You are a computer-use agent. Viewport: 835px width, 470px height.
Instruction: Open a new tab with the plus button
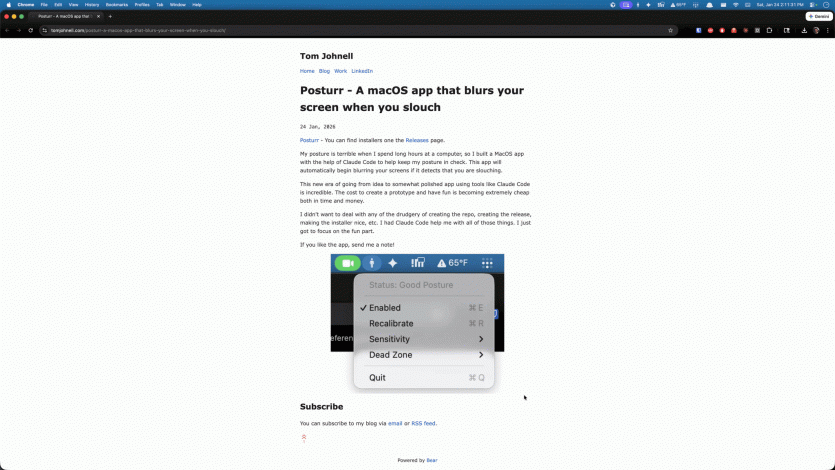tap(110, 16)
